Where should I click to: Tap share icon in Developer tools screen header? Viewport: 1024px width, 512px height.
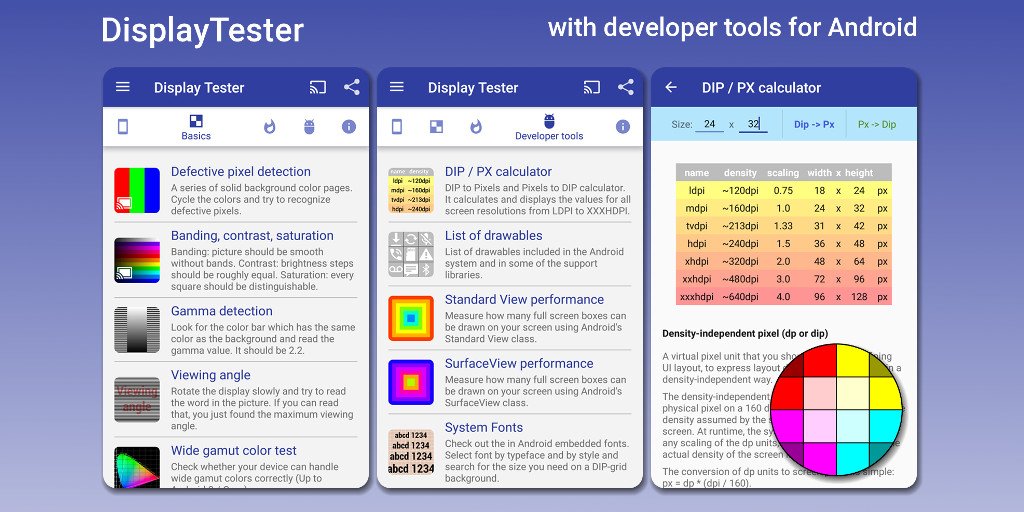(626, 87)
